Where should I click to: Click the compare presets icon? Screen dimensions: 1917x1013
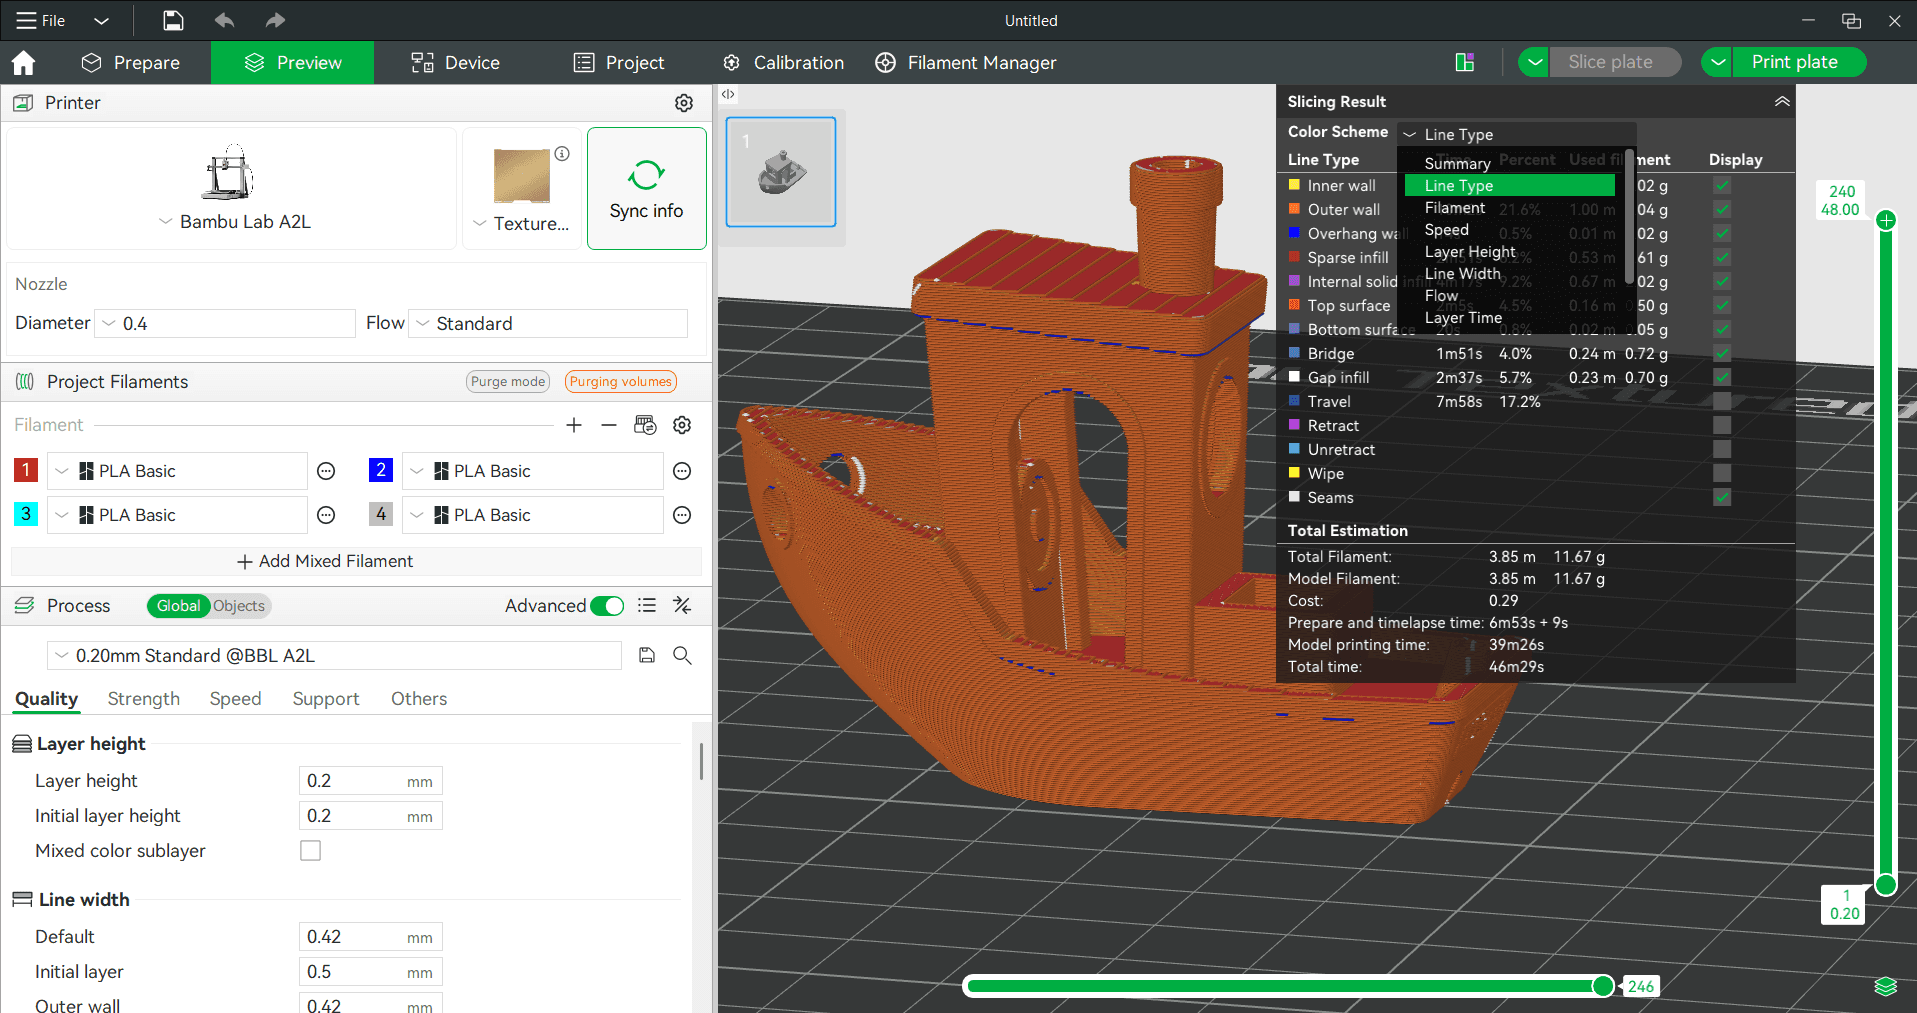point(682,605)
